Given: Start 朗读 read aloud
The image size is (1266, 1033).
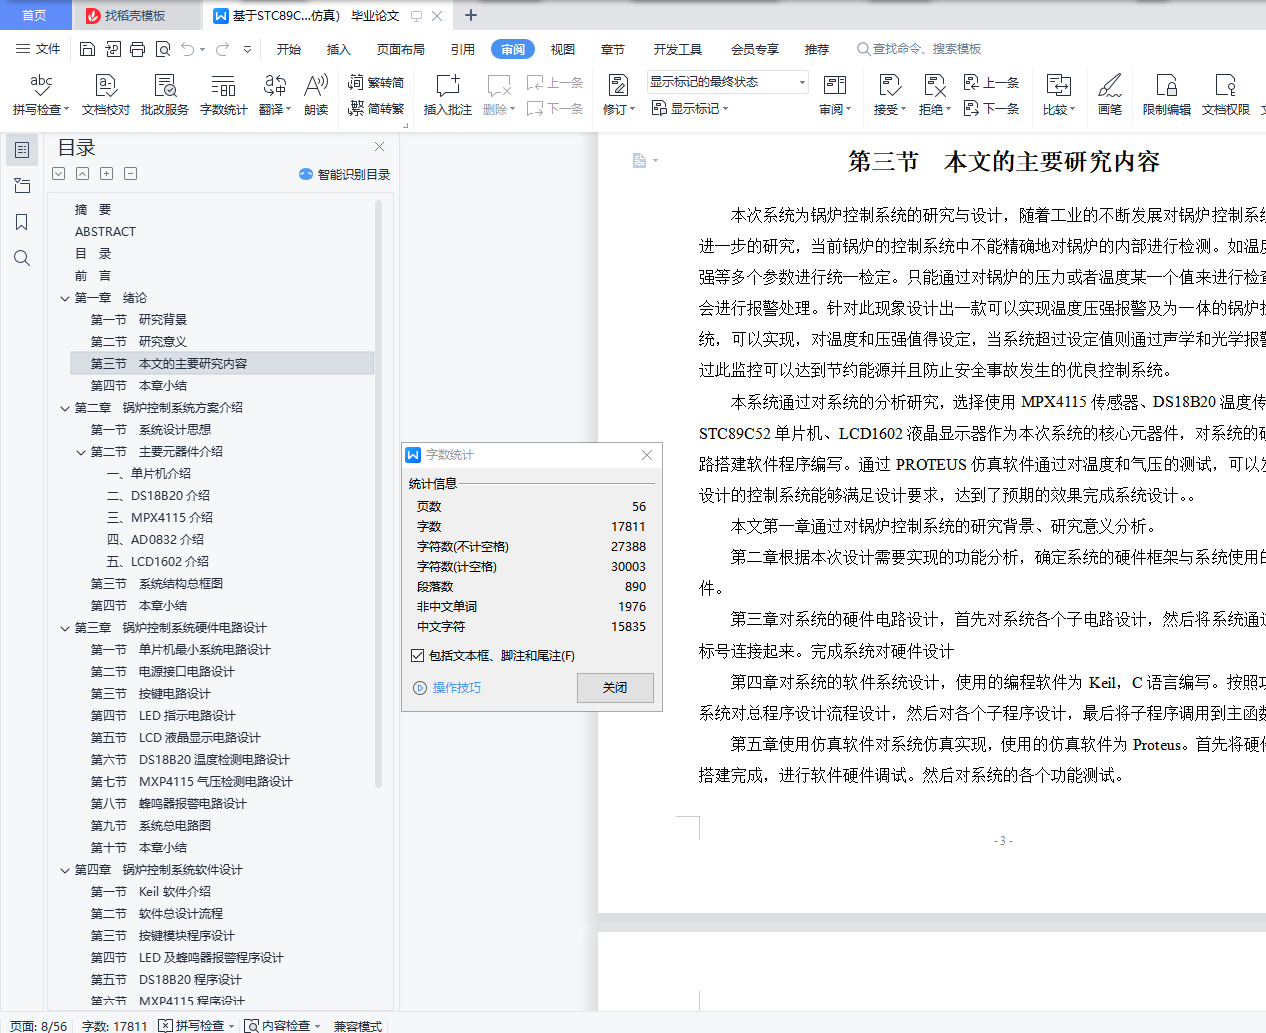Looking at the screenshot, I should pyautogui.click(x=316, y=95).
